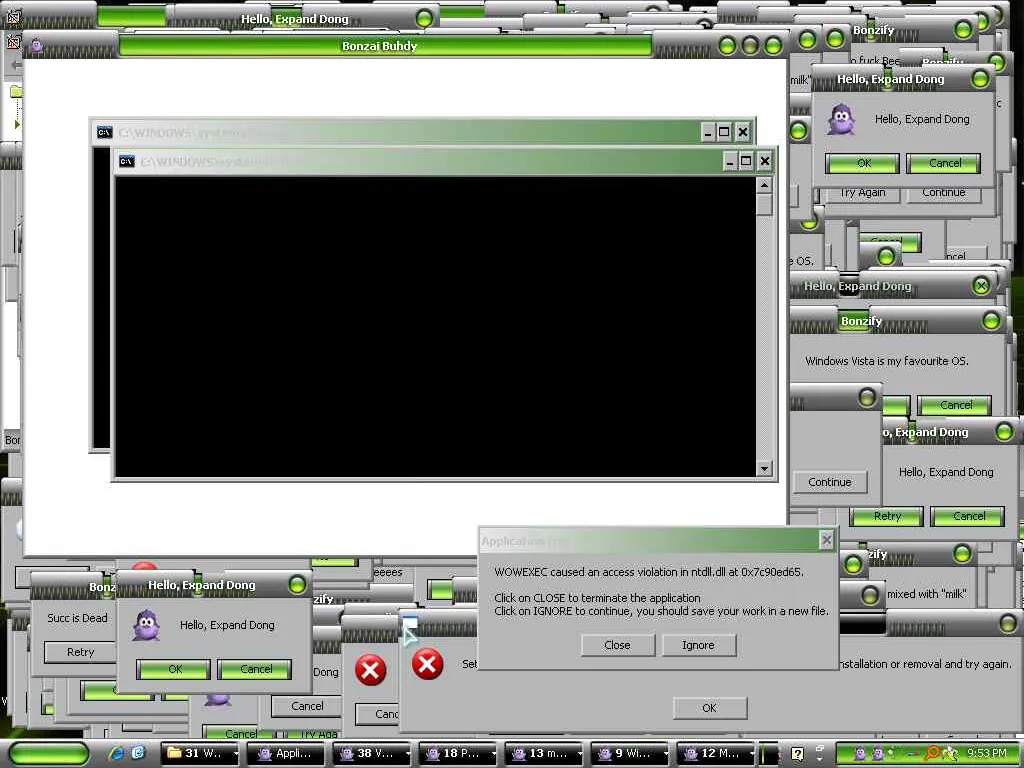
Task: Click Retry in the right-side Hello, Expand Dong dialog
Action: pyautogui.click(x=887, y=517)
